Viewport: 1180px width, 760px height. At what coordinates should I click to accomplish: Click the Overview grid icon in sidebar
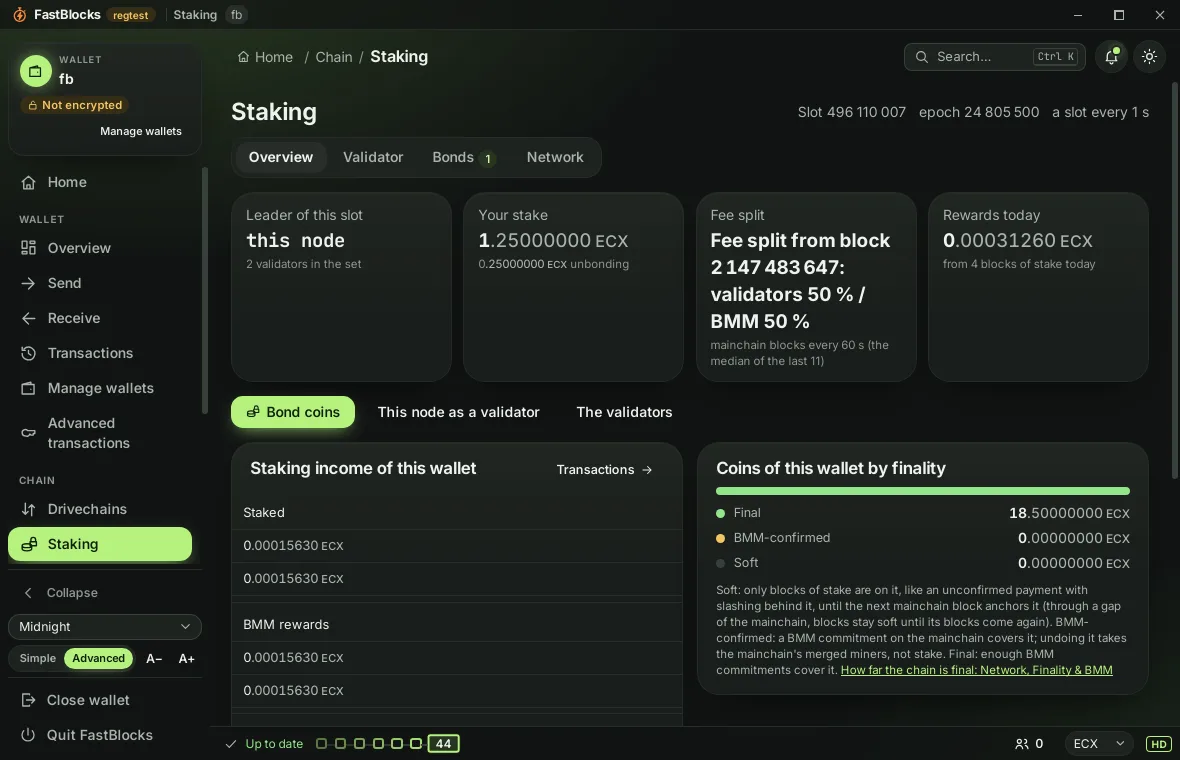(x=29, y=248)
